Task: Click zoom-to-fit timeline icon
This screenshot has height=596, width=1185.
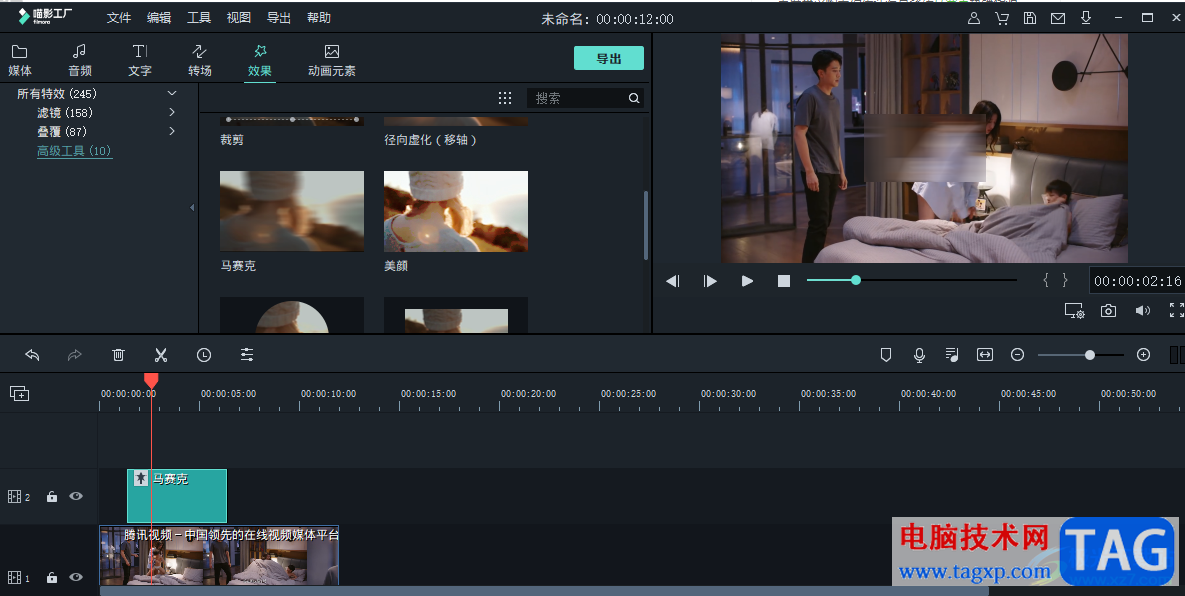Action: [985, 355]
